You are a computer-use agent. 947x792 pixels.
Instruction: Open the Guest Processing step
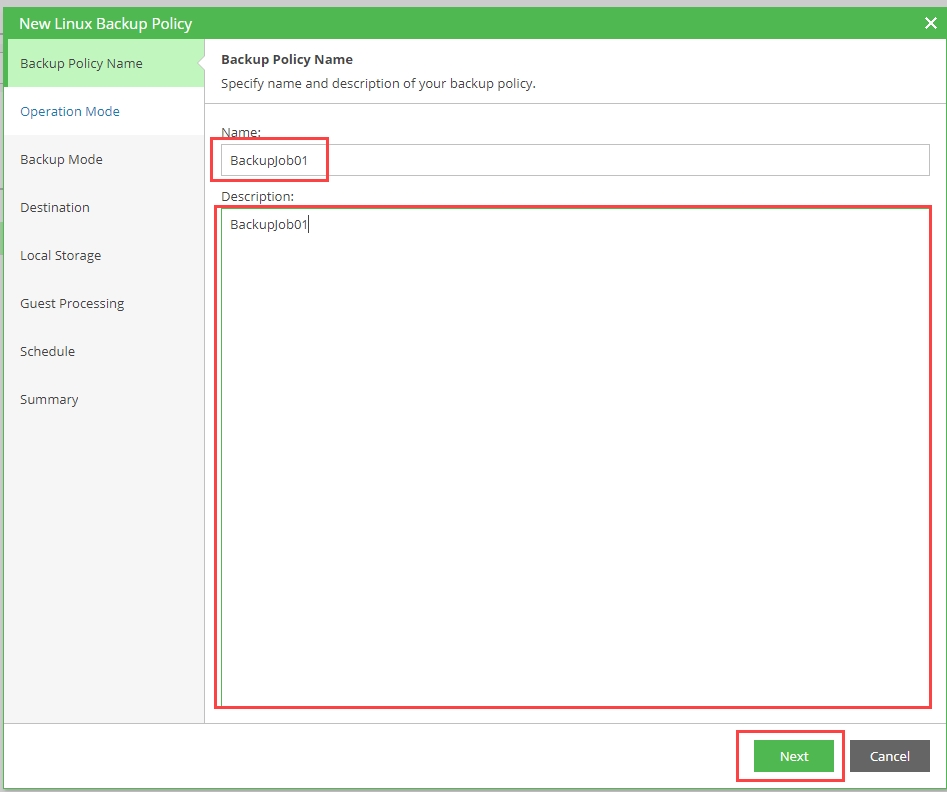72,304
